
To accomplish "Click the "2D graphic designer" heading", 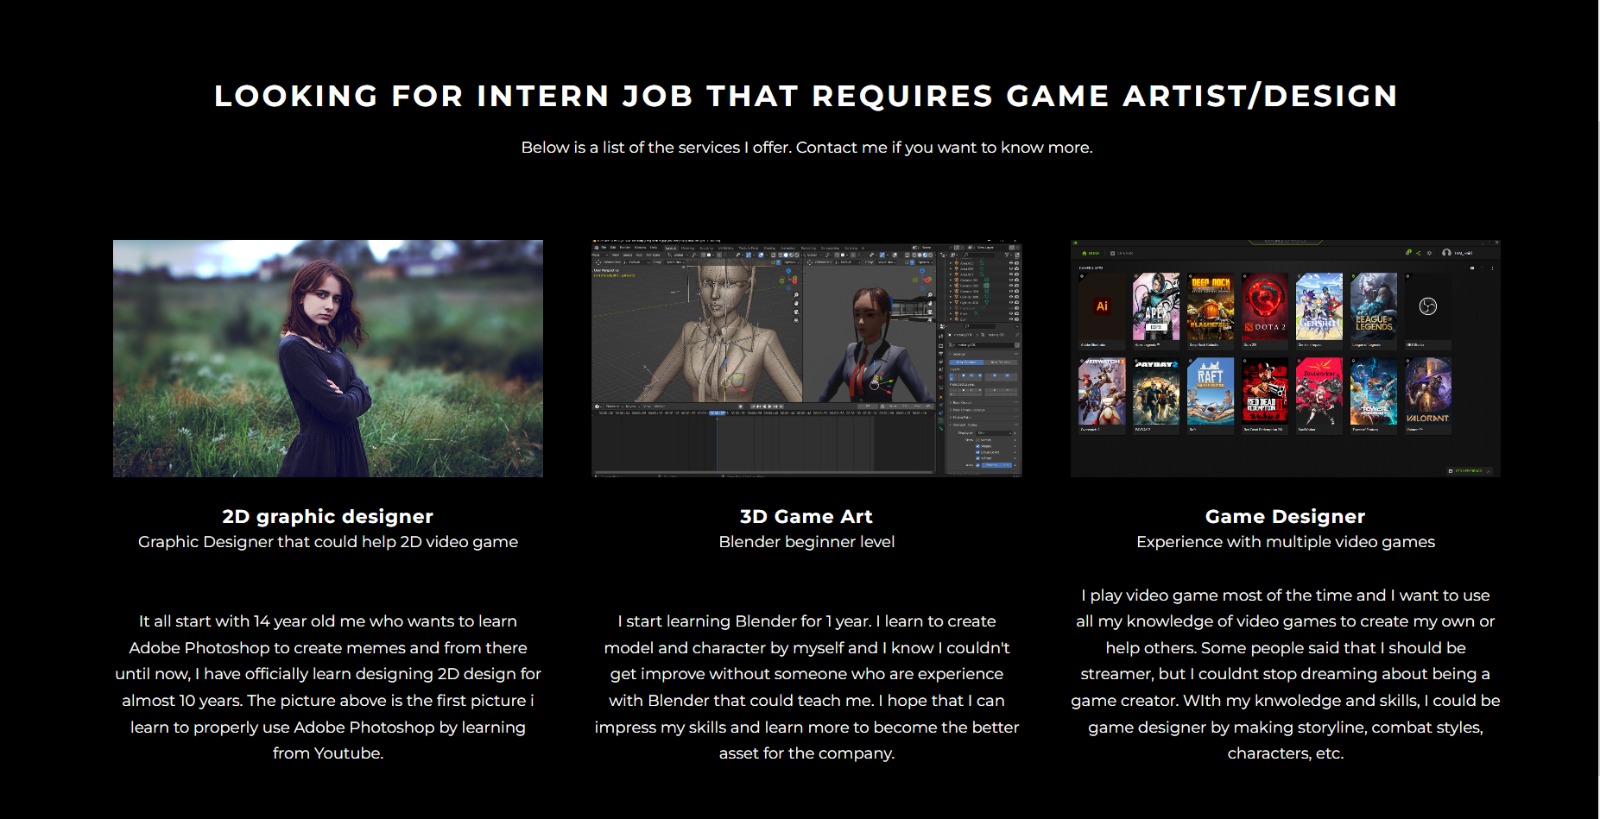I will [x=328, y=516].
